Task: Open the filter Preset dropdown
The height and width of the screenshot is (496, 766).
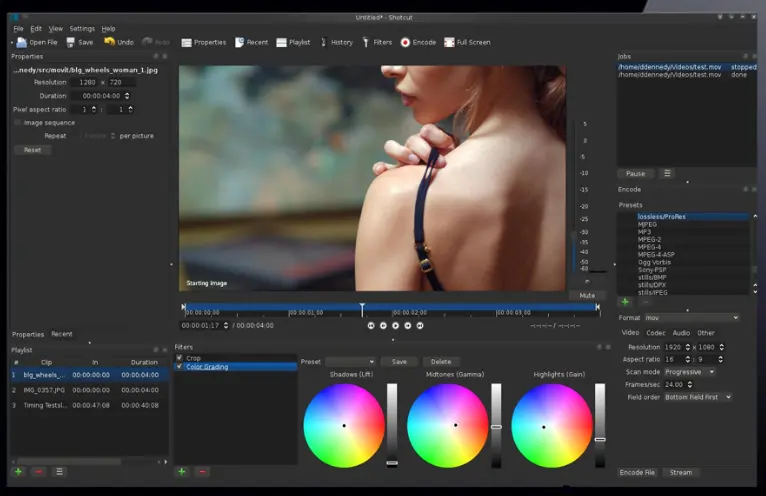Action: pos(349,362)
